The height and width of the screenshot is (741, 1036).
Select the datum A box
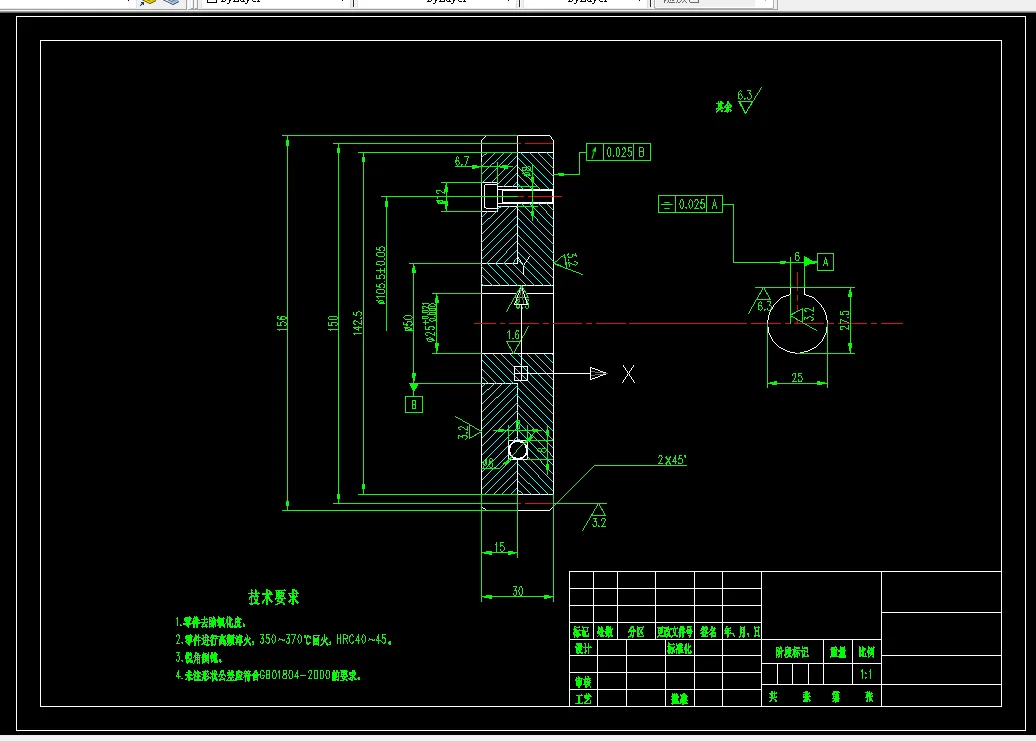(x=825, y=262)
